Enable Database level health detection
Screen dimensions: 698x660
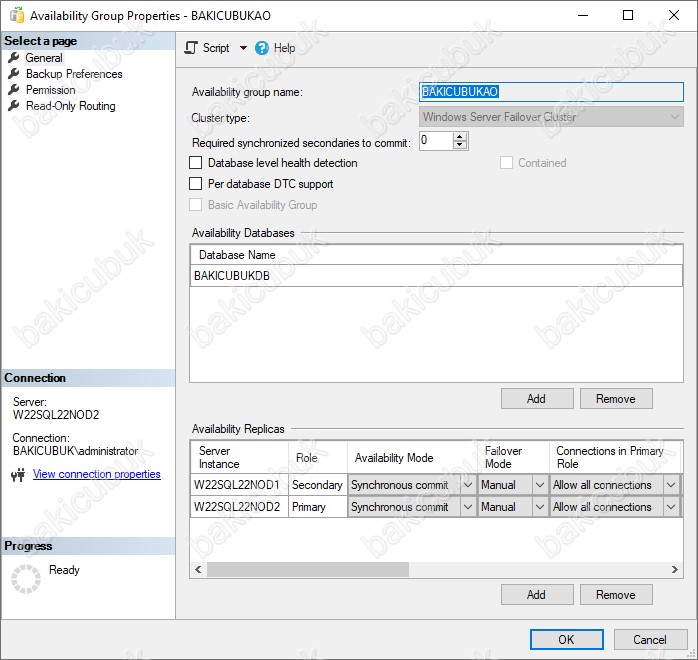click(x=195, y=163)
